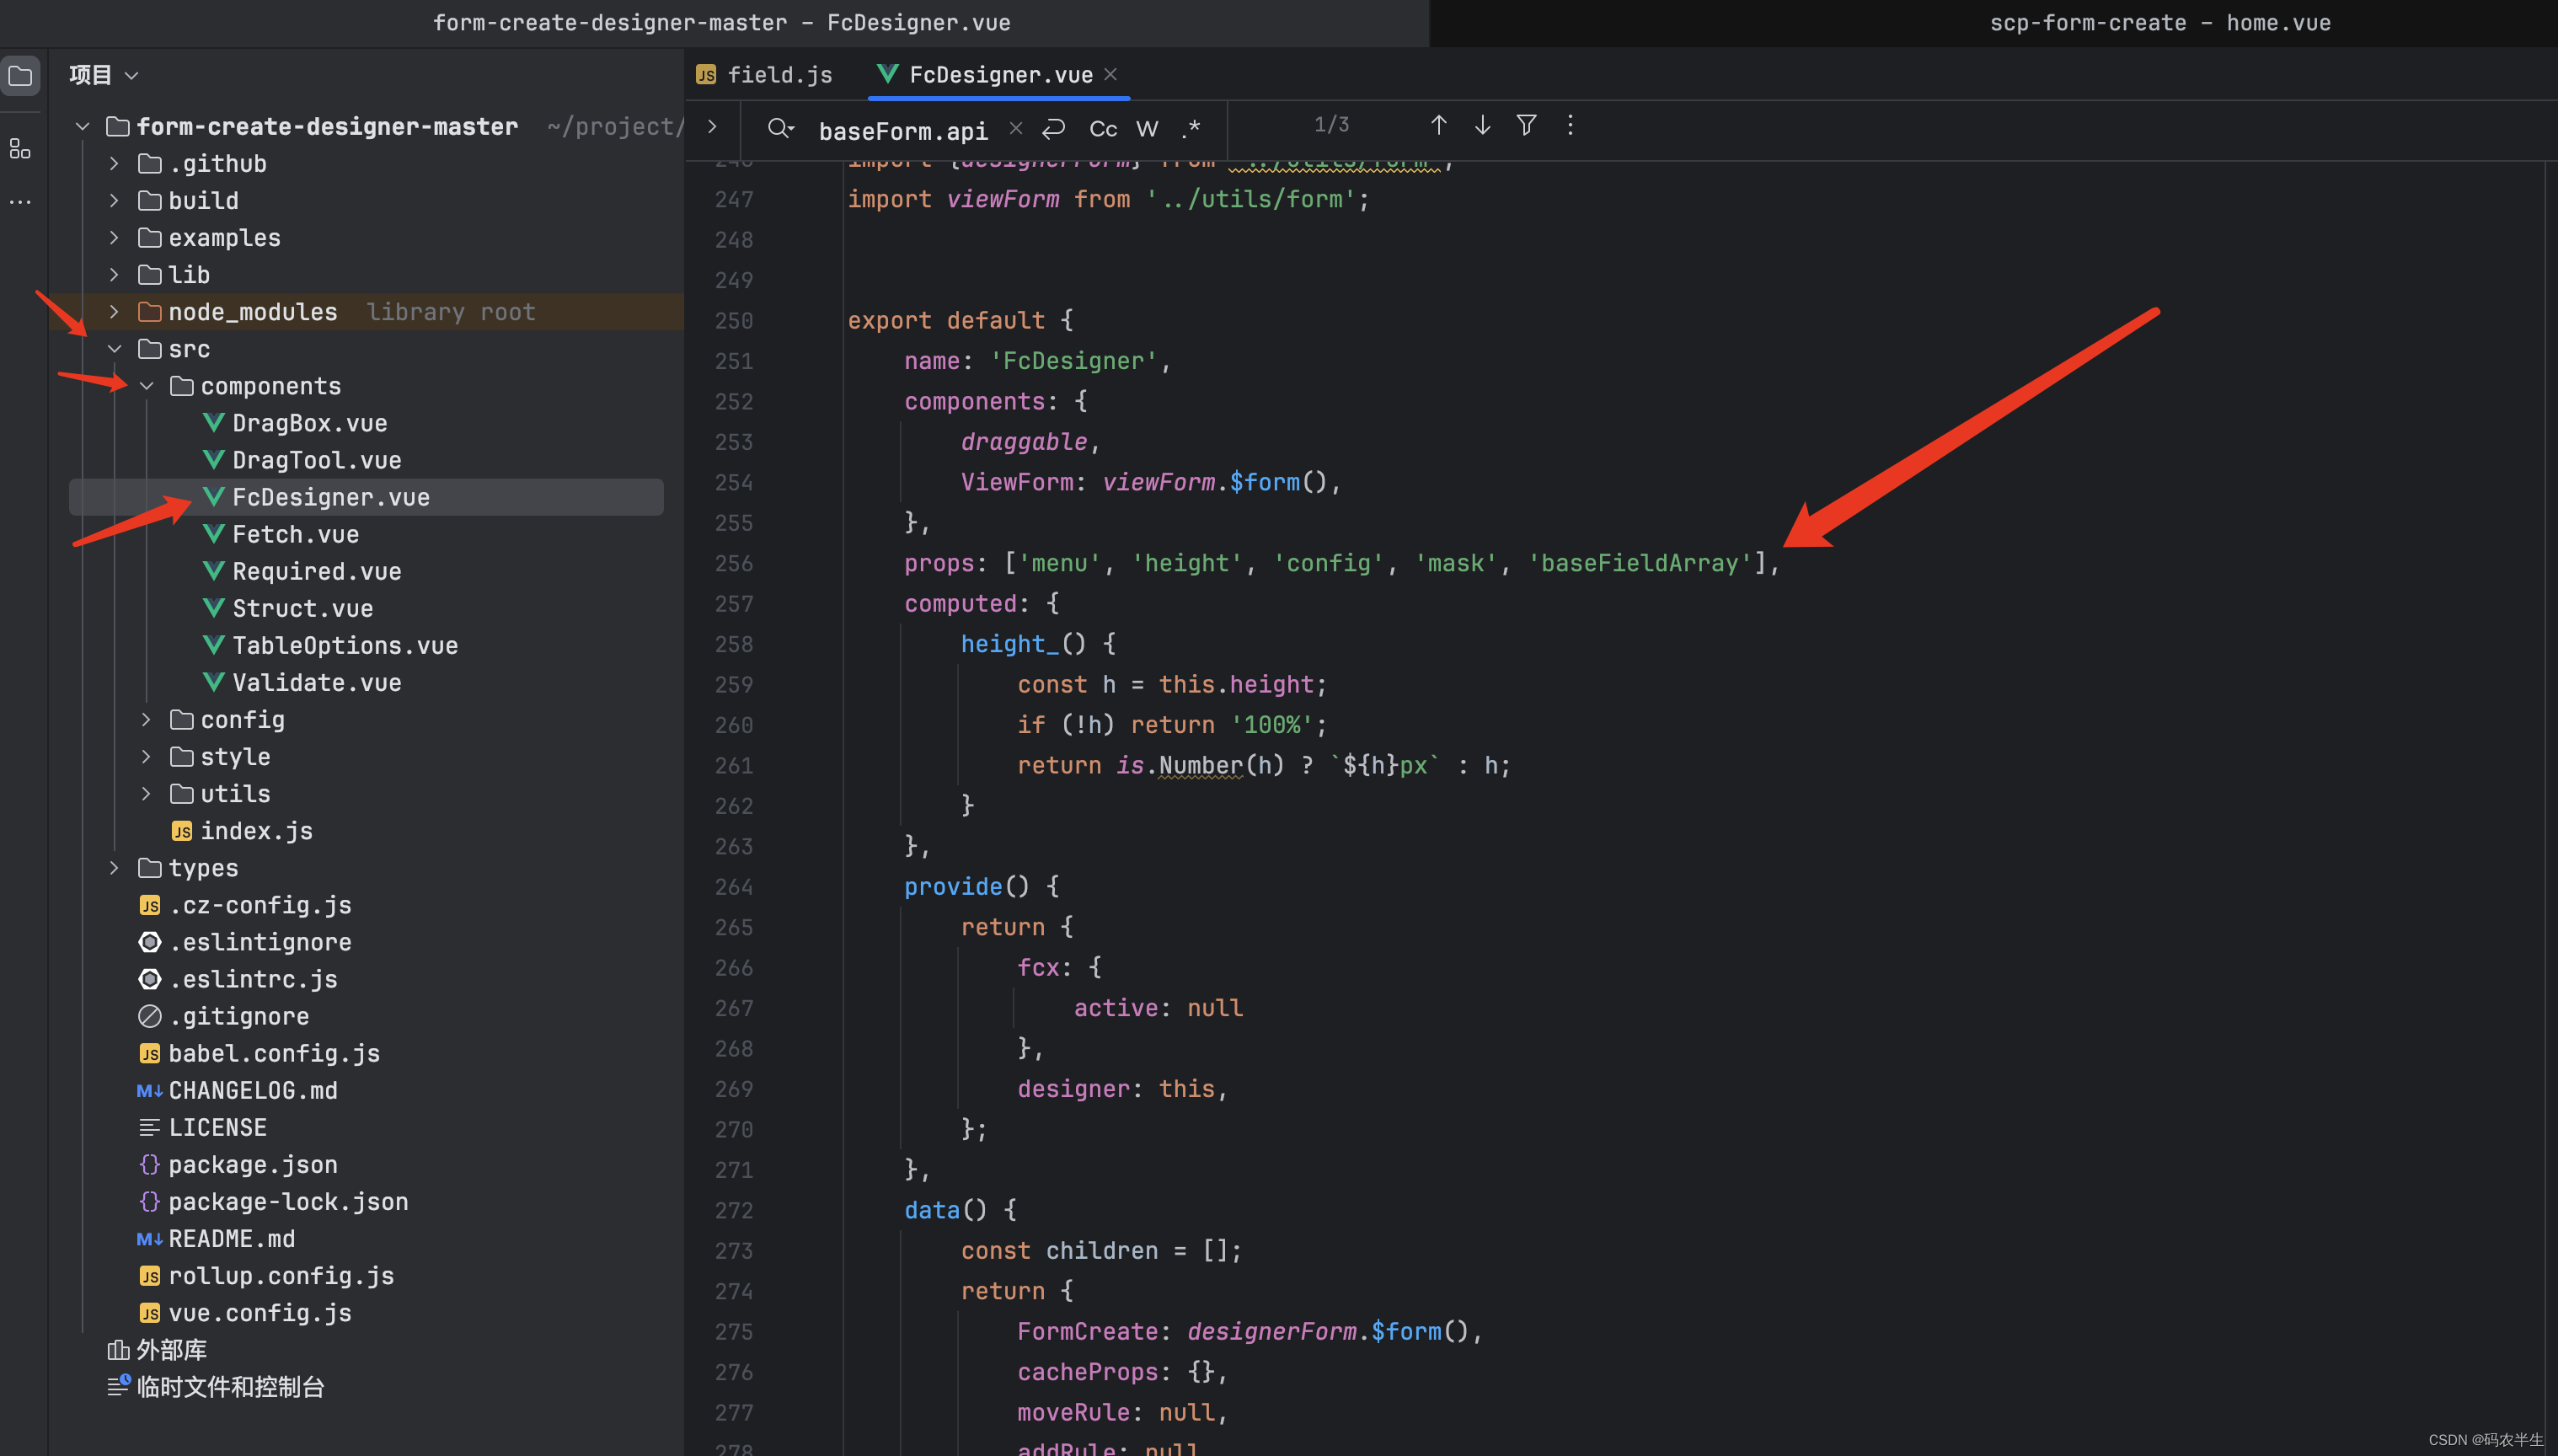Open DragTool.vue in the project tree

click(x=316, y=460)
